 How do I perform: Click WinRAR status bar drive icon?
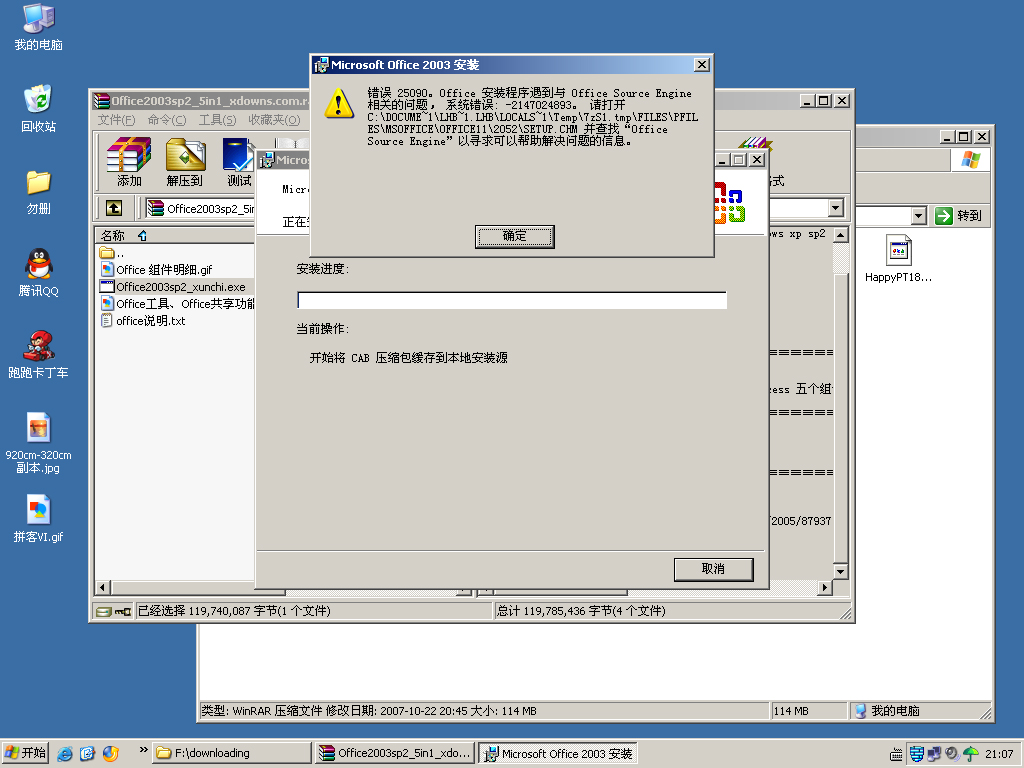[103, 611]
